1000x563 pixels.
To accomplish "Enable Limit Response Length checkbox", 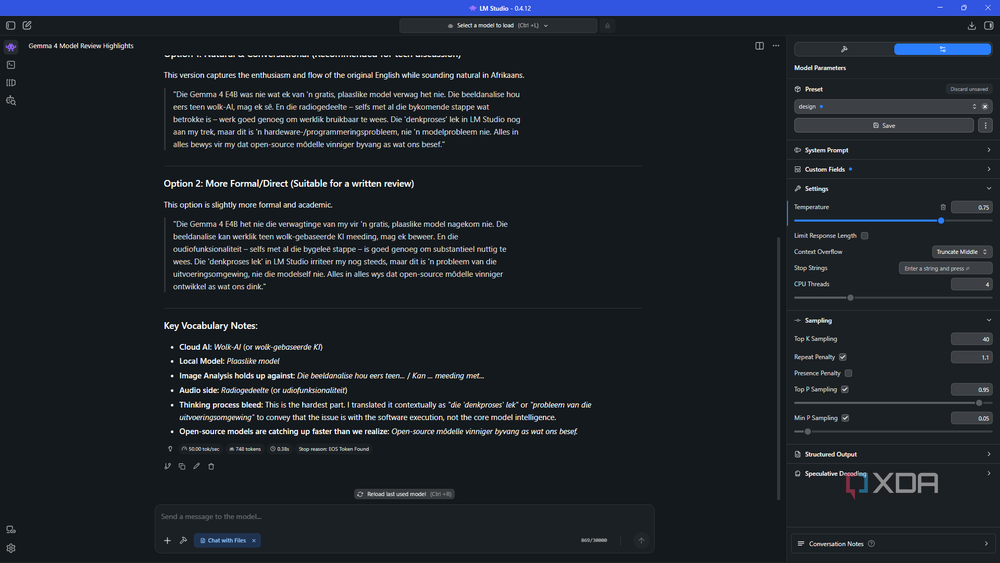I will 864,236.
